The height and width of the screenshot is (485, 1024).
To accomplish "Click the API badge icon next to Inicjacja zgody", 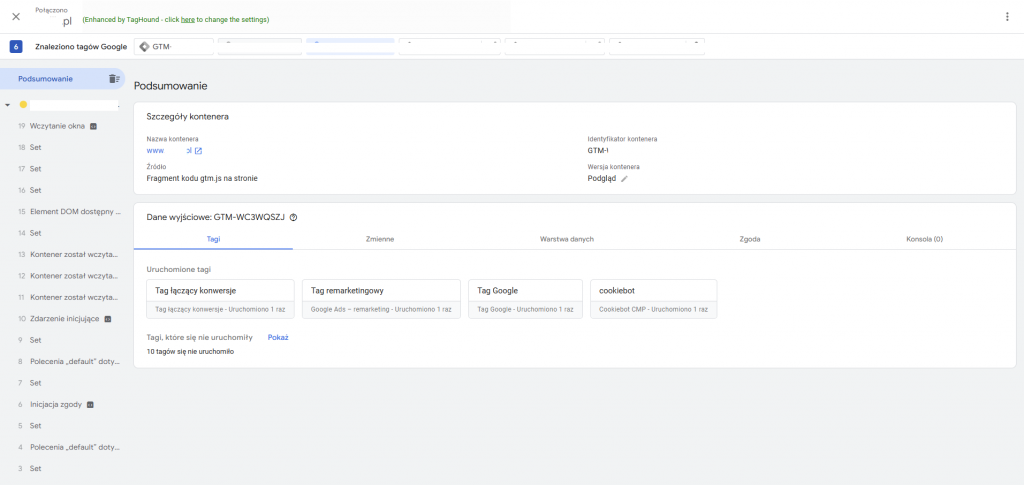I will click(x=90, y=405).
